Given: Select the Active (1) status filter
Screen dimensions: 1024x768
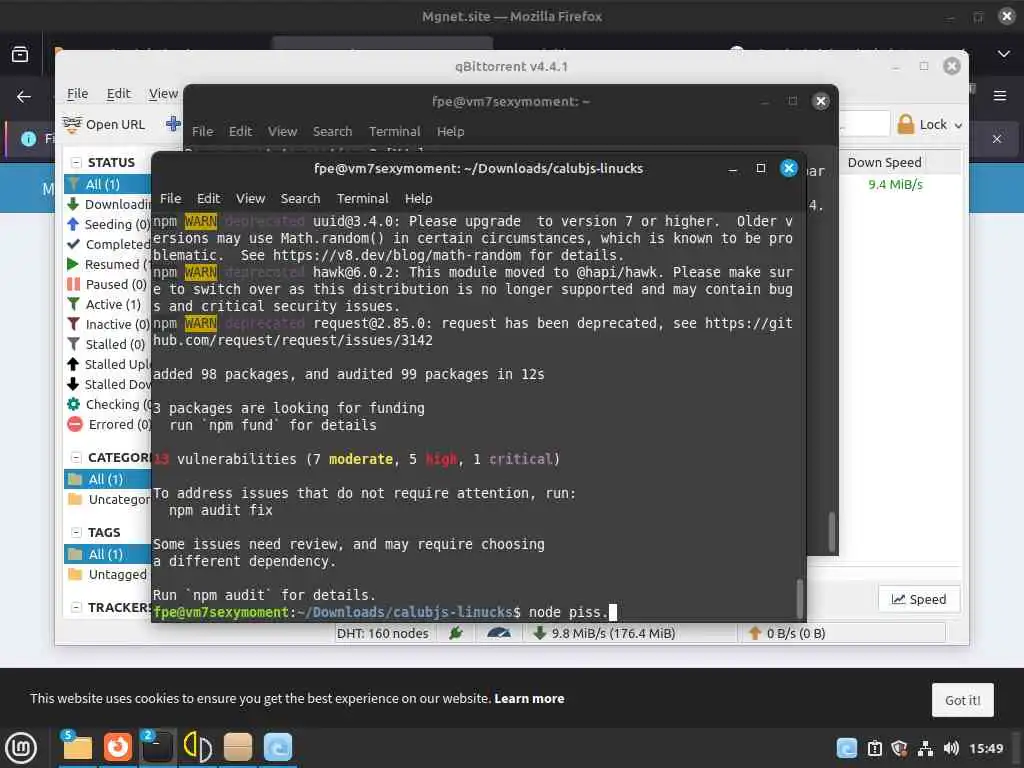Looking at the screenshot, I should coord(108,304).
